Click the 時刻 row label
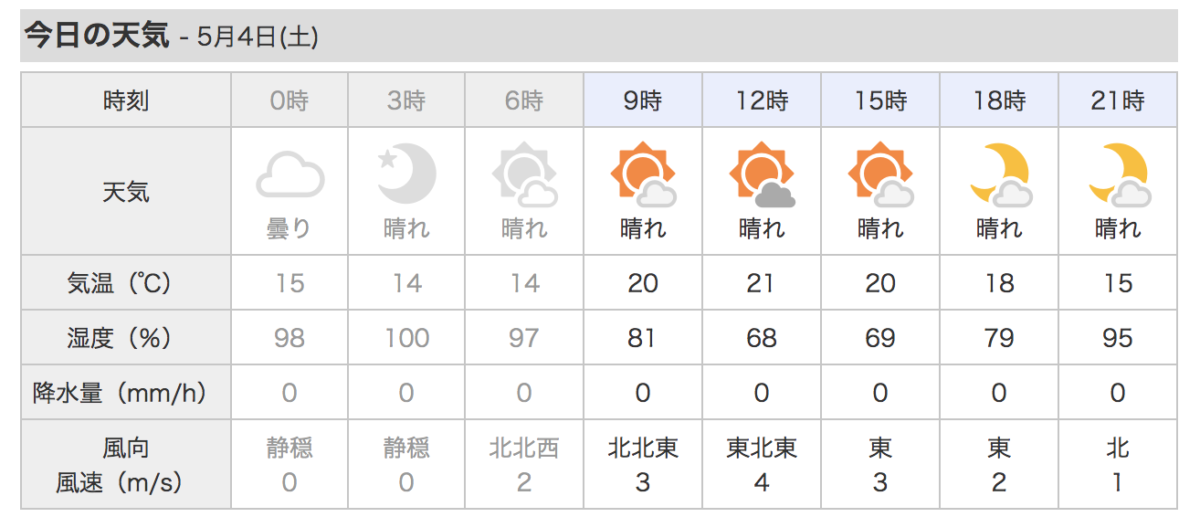Screen dimensions: 1200x517 click(126, 100)
